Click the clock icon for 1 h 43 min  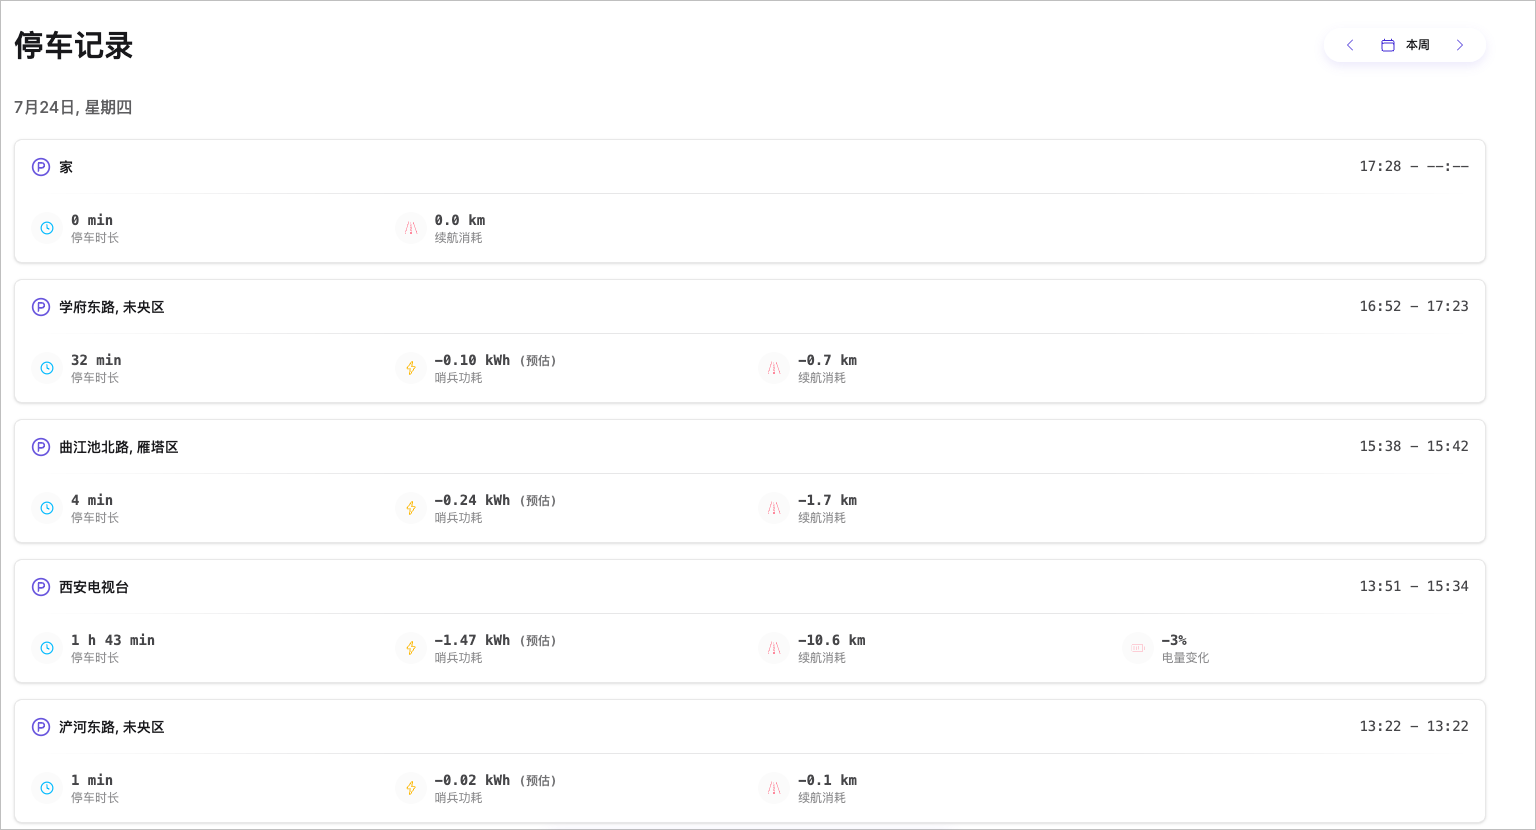coord(47,648)
